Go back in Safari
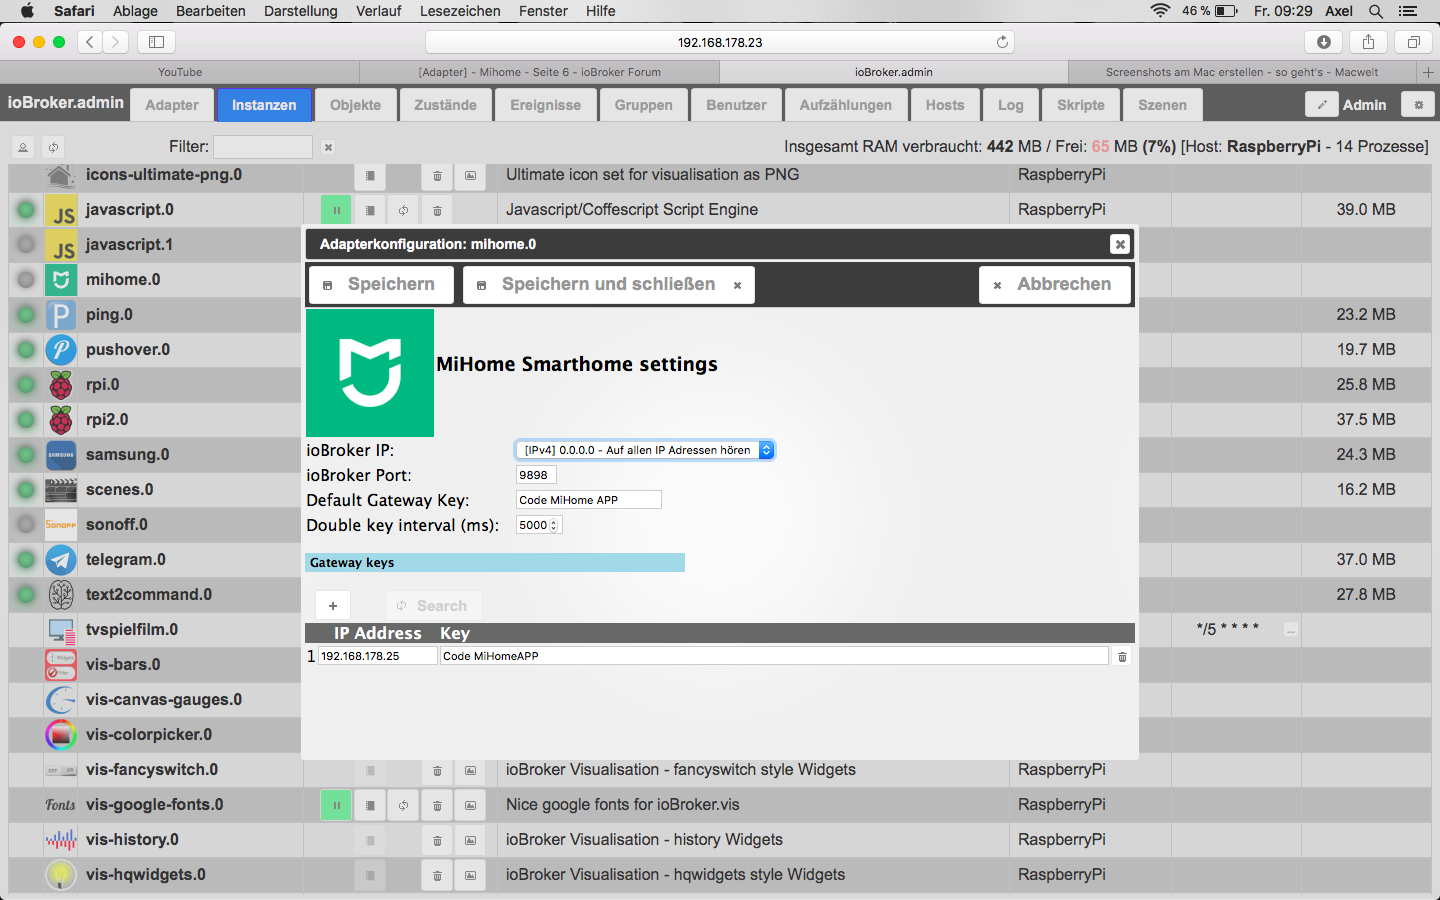The width and height of the screenshot is (1440, 900). tap(90, 42)
